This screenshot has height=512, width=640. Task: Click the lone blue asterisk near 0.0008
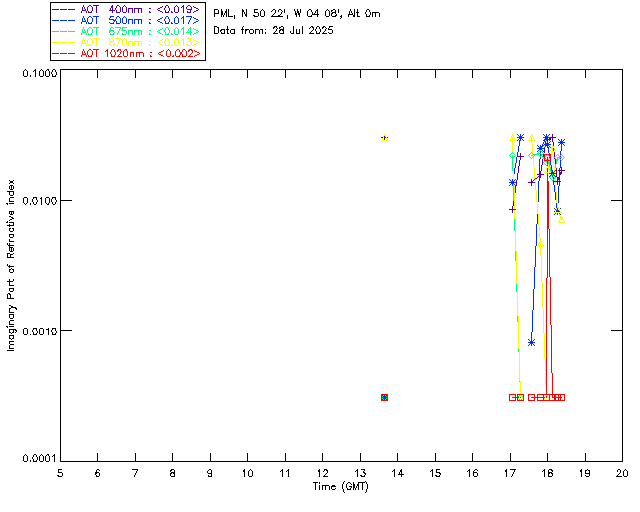pyautogui.click(x=531, y=342)
